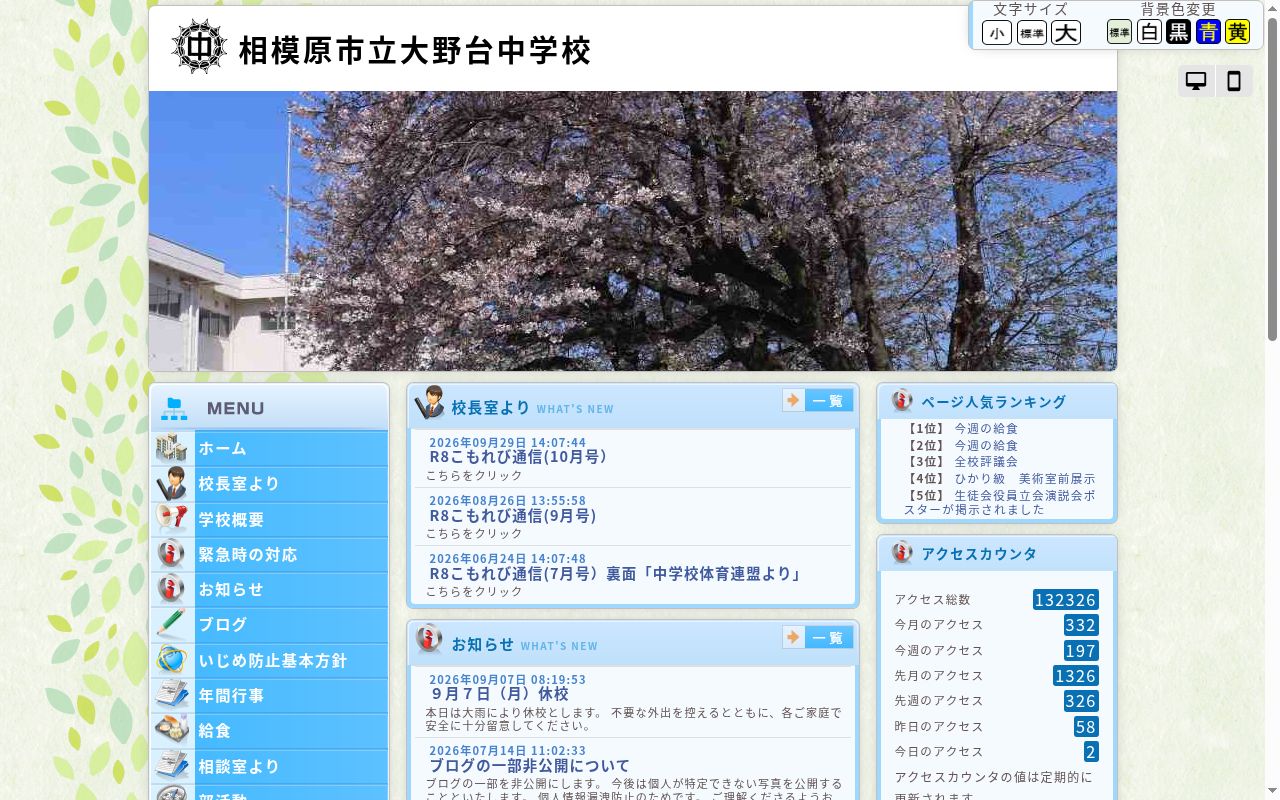The image size is (1280, 800).
Task: Open R8こもれび通信(9月号) article
Action: (513, 516)
